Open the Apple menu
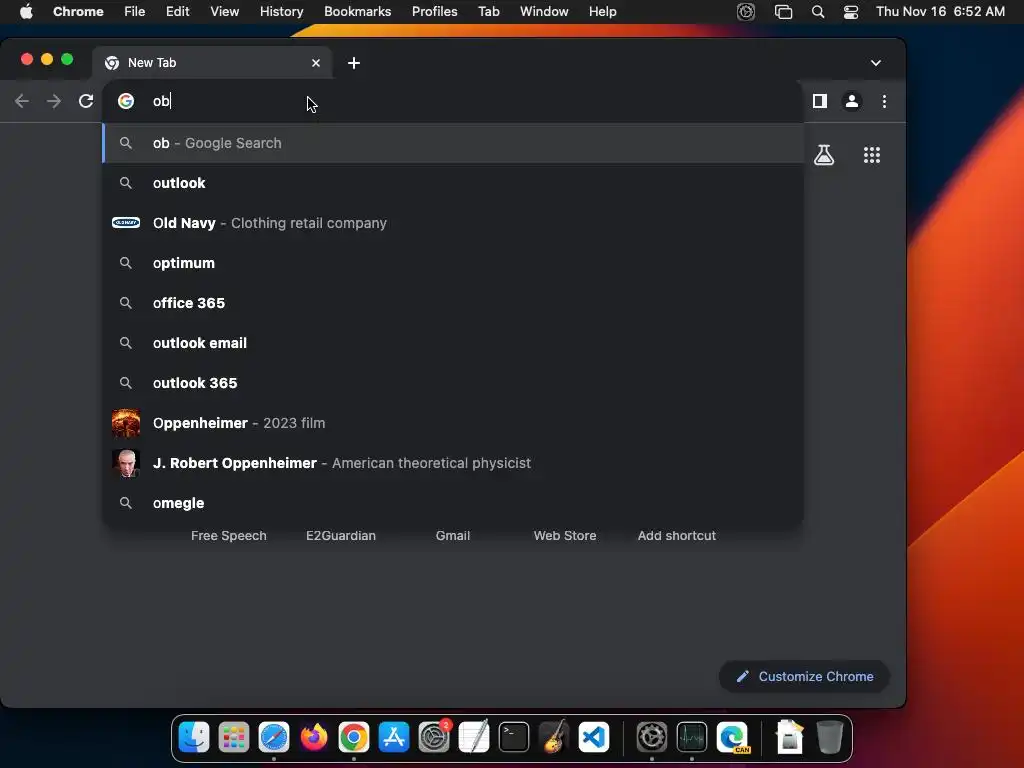This screenshot has height=768, width=1024. [26, 11]
